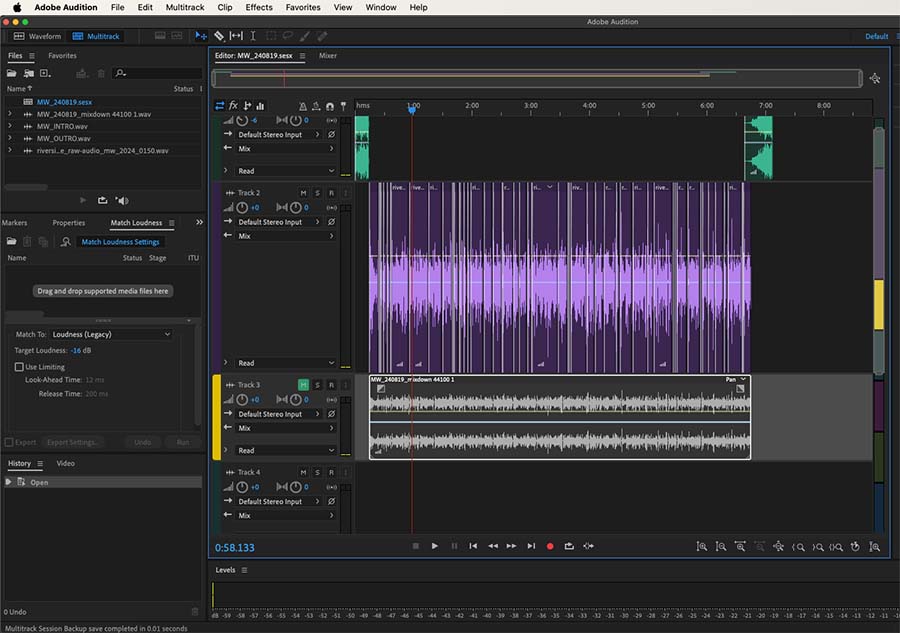Solo Track 2 with the S button
Image resolution: width=900 pixels, height=633 pixels.
point(317,192)
